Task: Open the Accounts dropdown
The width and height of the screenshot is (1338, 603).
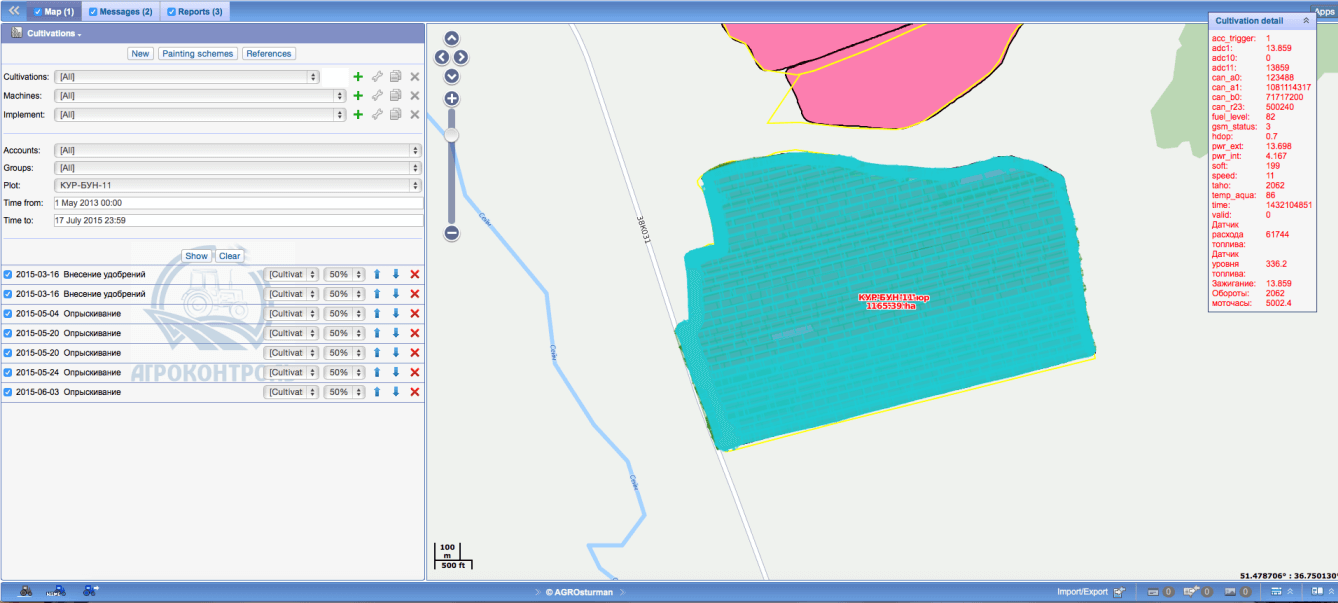Action: pos(237,150)
